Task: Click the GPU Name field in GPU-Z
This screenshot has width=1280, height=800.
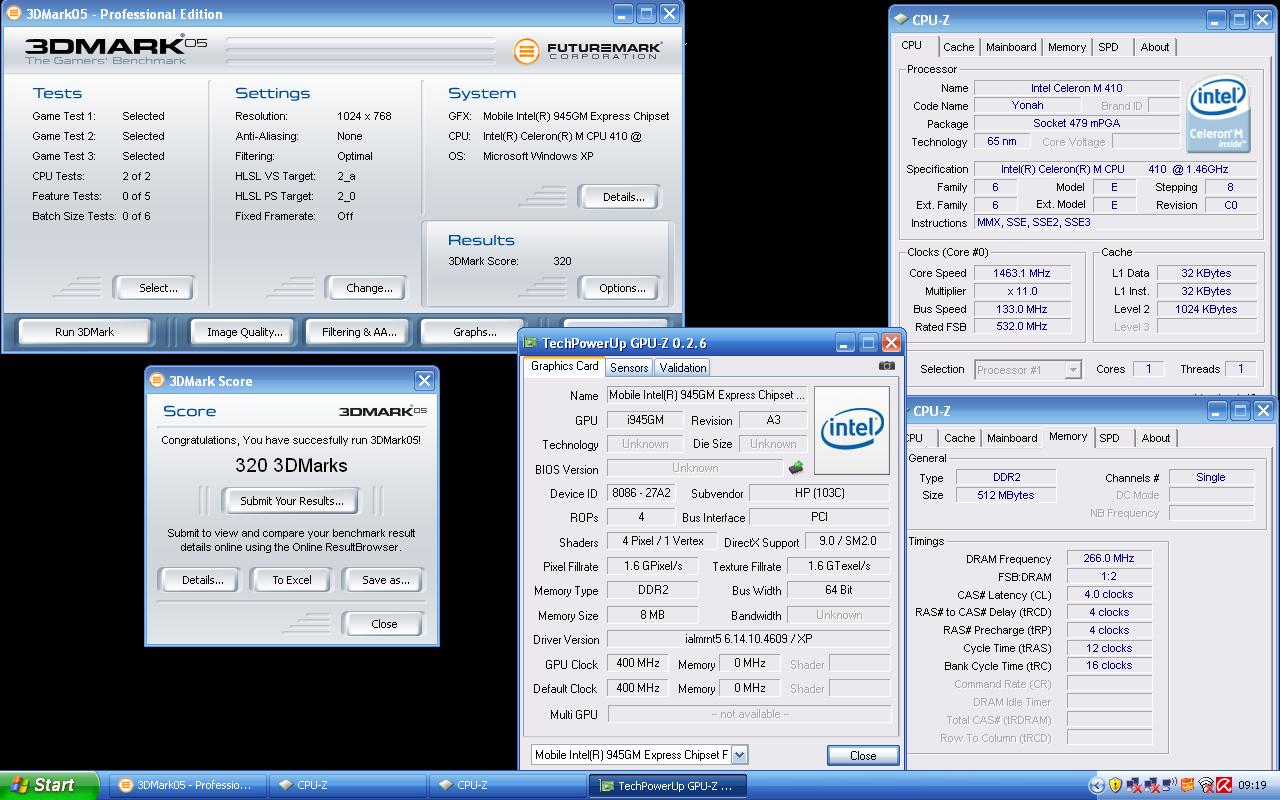Action: (x=706, y=395)
